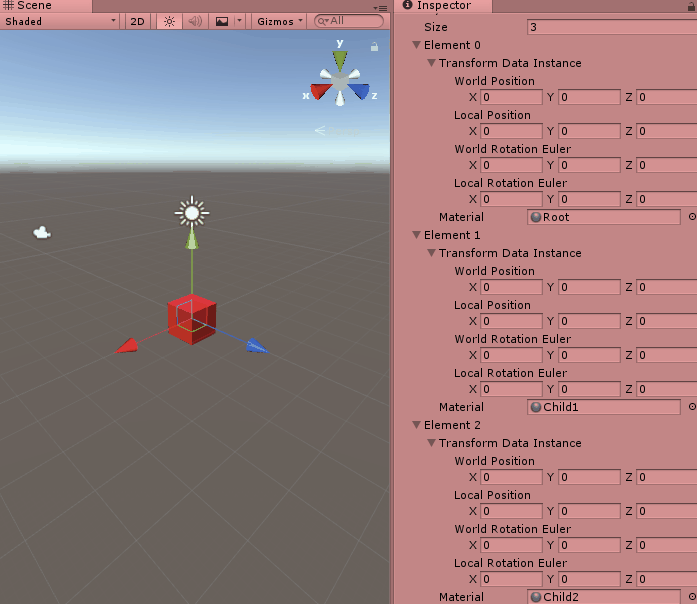Open object picker for Child2 material

point(692,596)
